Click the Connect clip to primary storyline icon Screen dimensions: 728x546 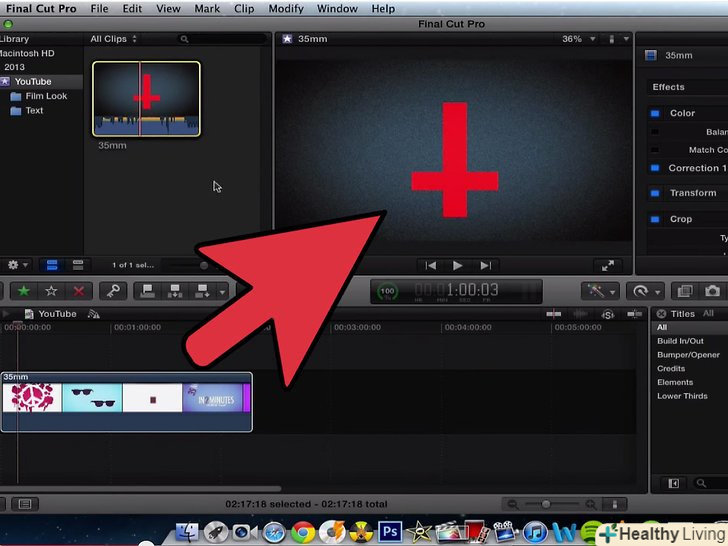coord(147,291)
